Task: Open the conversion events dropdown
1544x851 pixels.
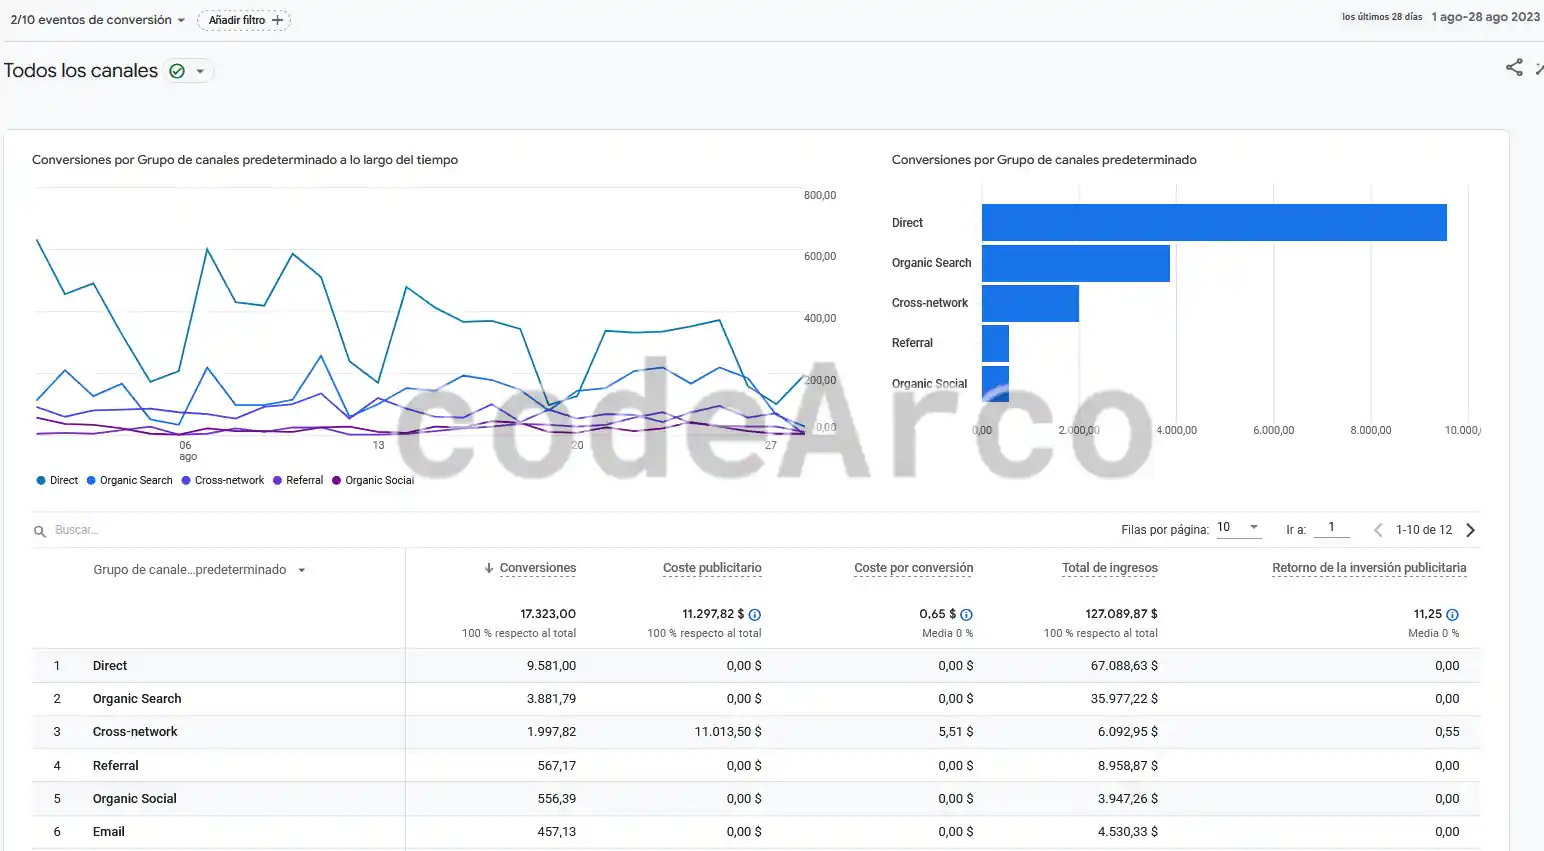Action: (x=97, y=20)
